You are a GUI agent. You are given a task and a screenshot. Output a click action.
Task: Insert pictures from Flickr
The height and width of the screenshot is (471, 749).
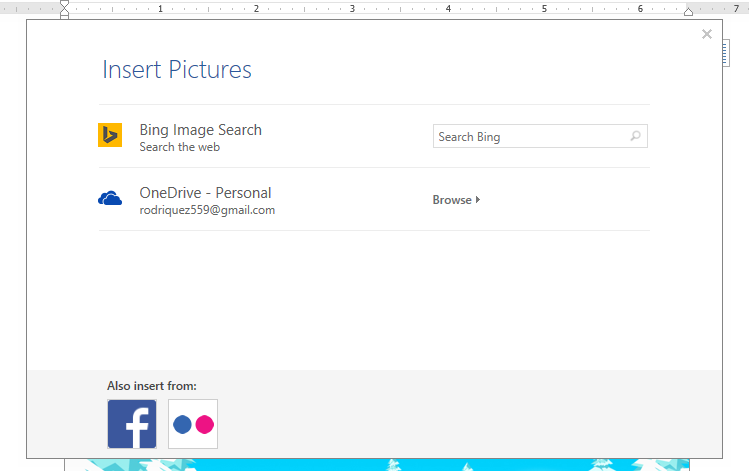pyautogui.click(x=193, y=424)
